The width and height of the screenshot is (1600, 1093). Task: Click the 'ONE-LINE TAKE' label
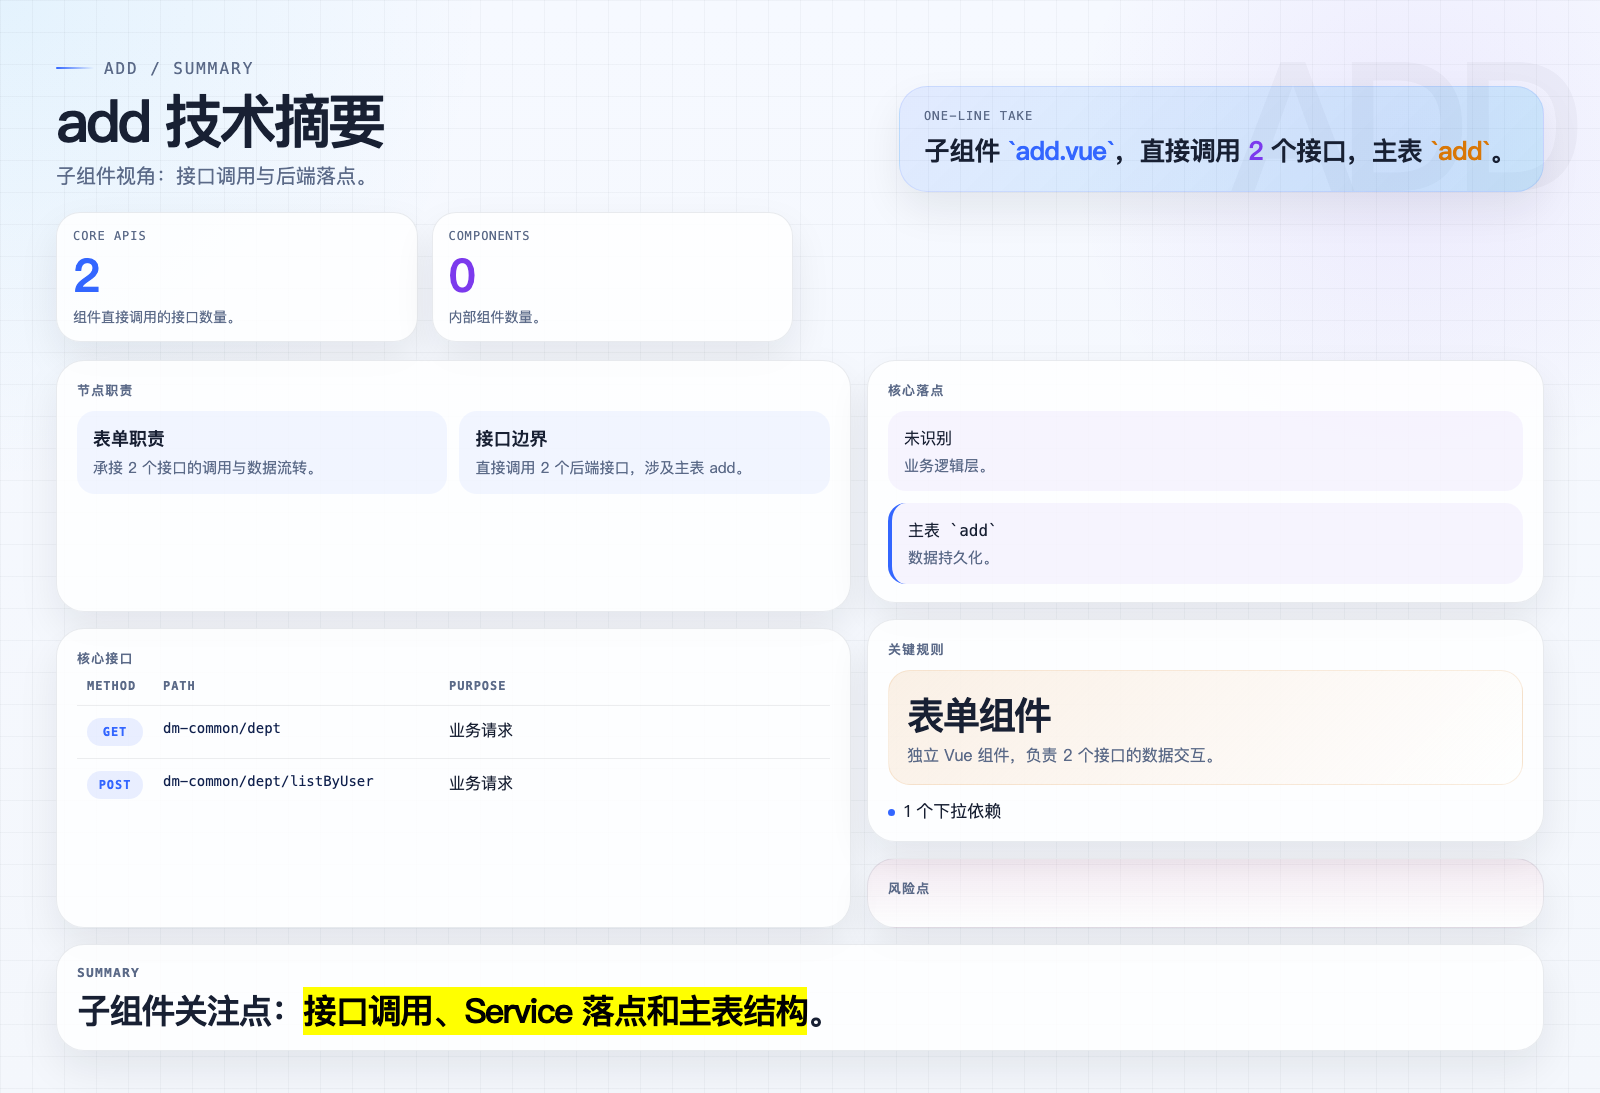click(978, 116)
